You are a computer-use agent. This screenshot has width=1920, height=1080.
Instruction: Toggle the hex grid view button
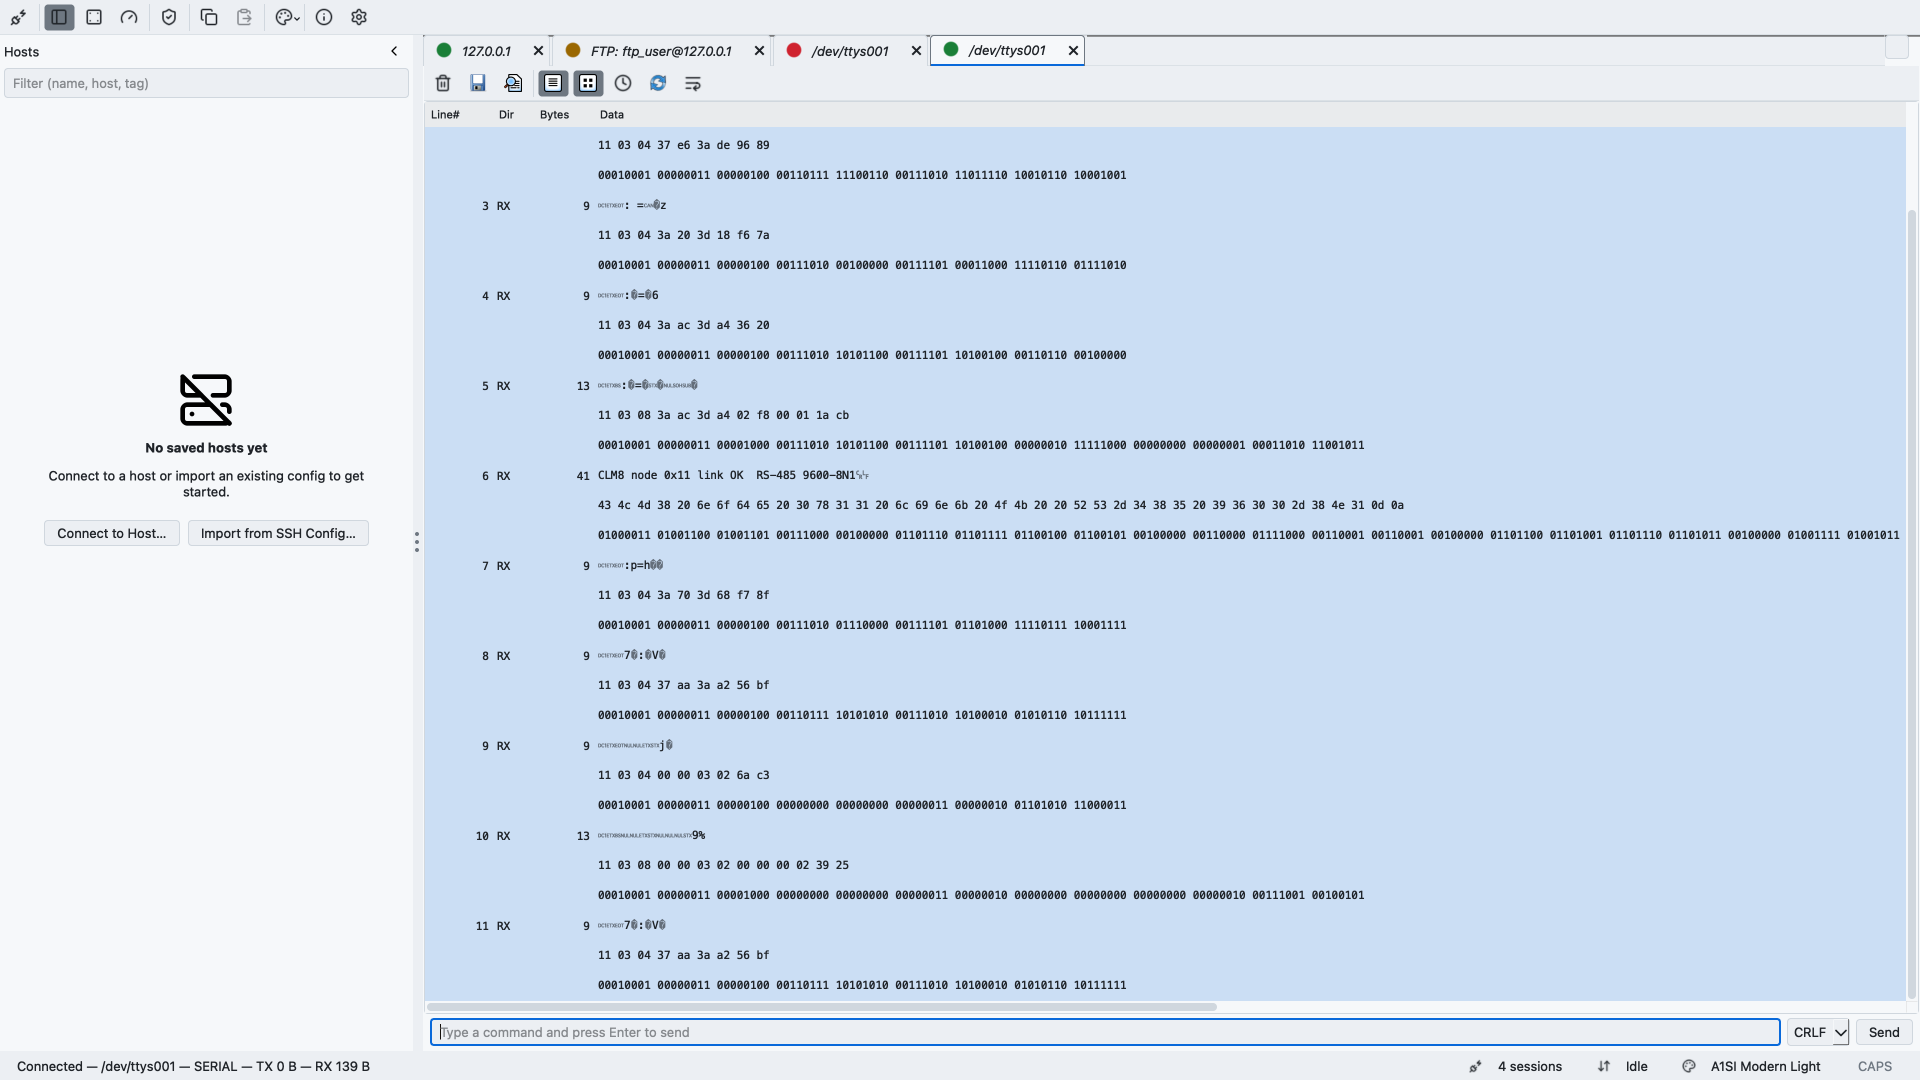point(588,83)
